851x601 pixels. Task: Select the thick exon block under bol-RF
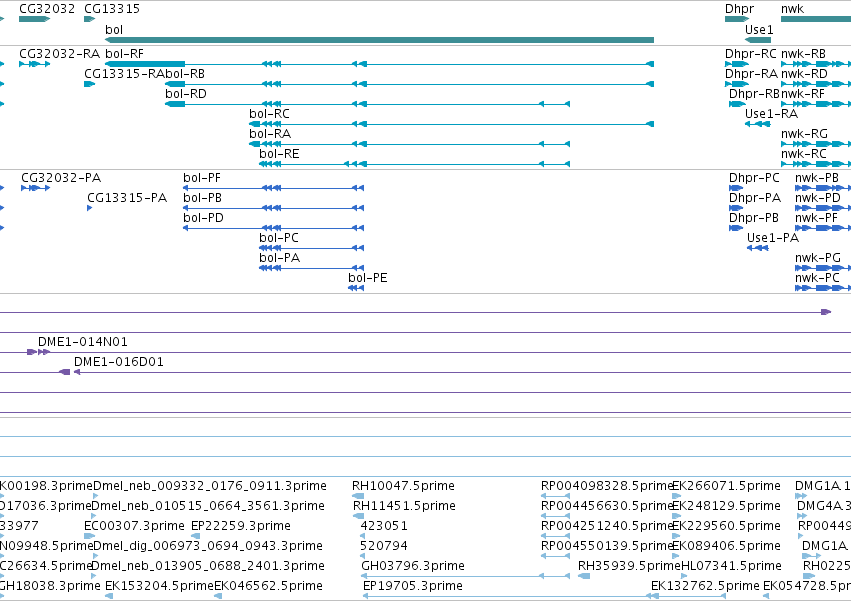[x=145, y=64]
